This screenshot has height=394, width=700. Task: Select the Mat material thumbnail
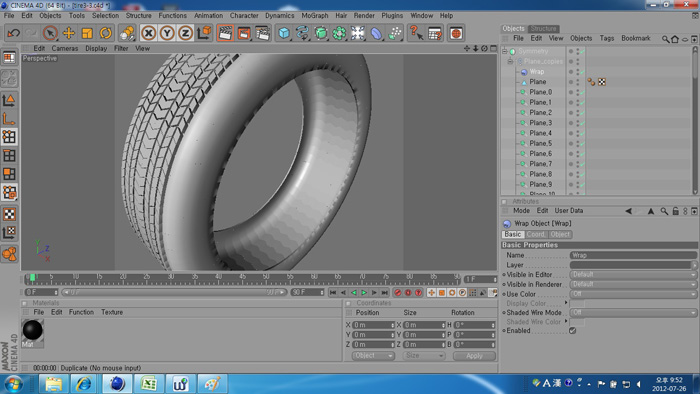[x=33, y=333]
